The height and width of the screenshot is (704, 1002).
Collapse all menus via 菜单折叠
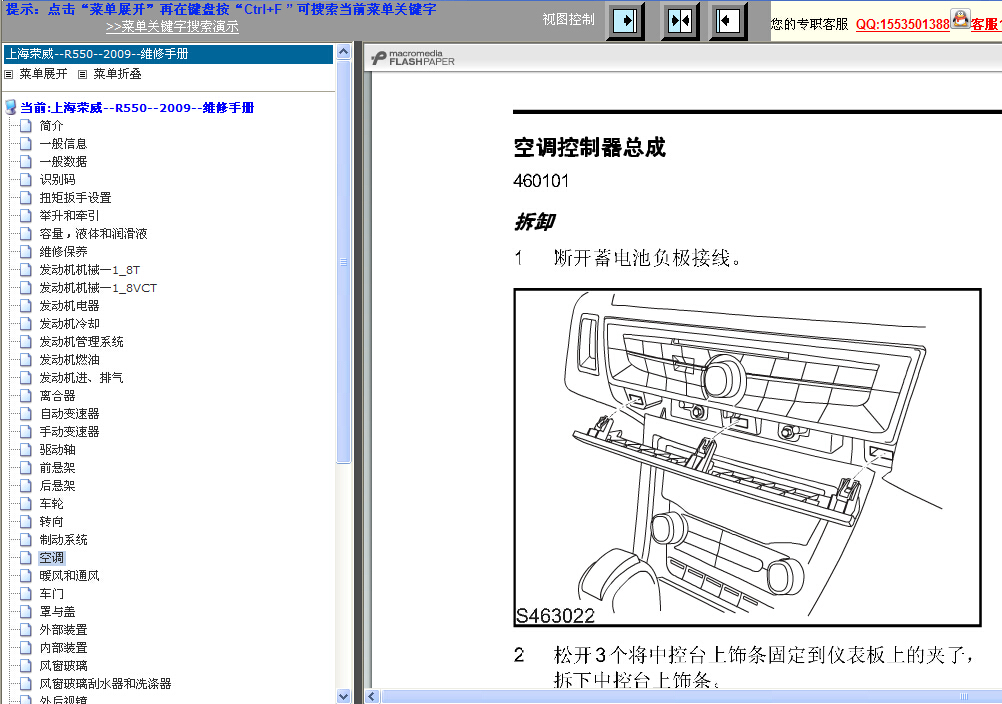tap(117, 74)
